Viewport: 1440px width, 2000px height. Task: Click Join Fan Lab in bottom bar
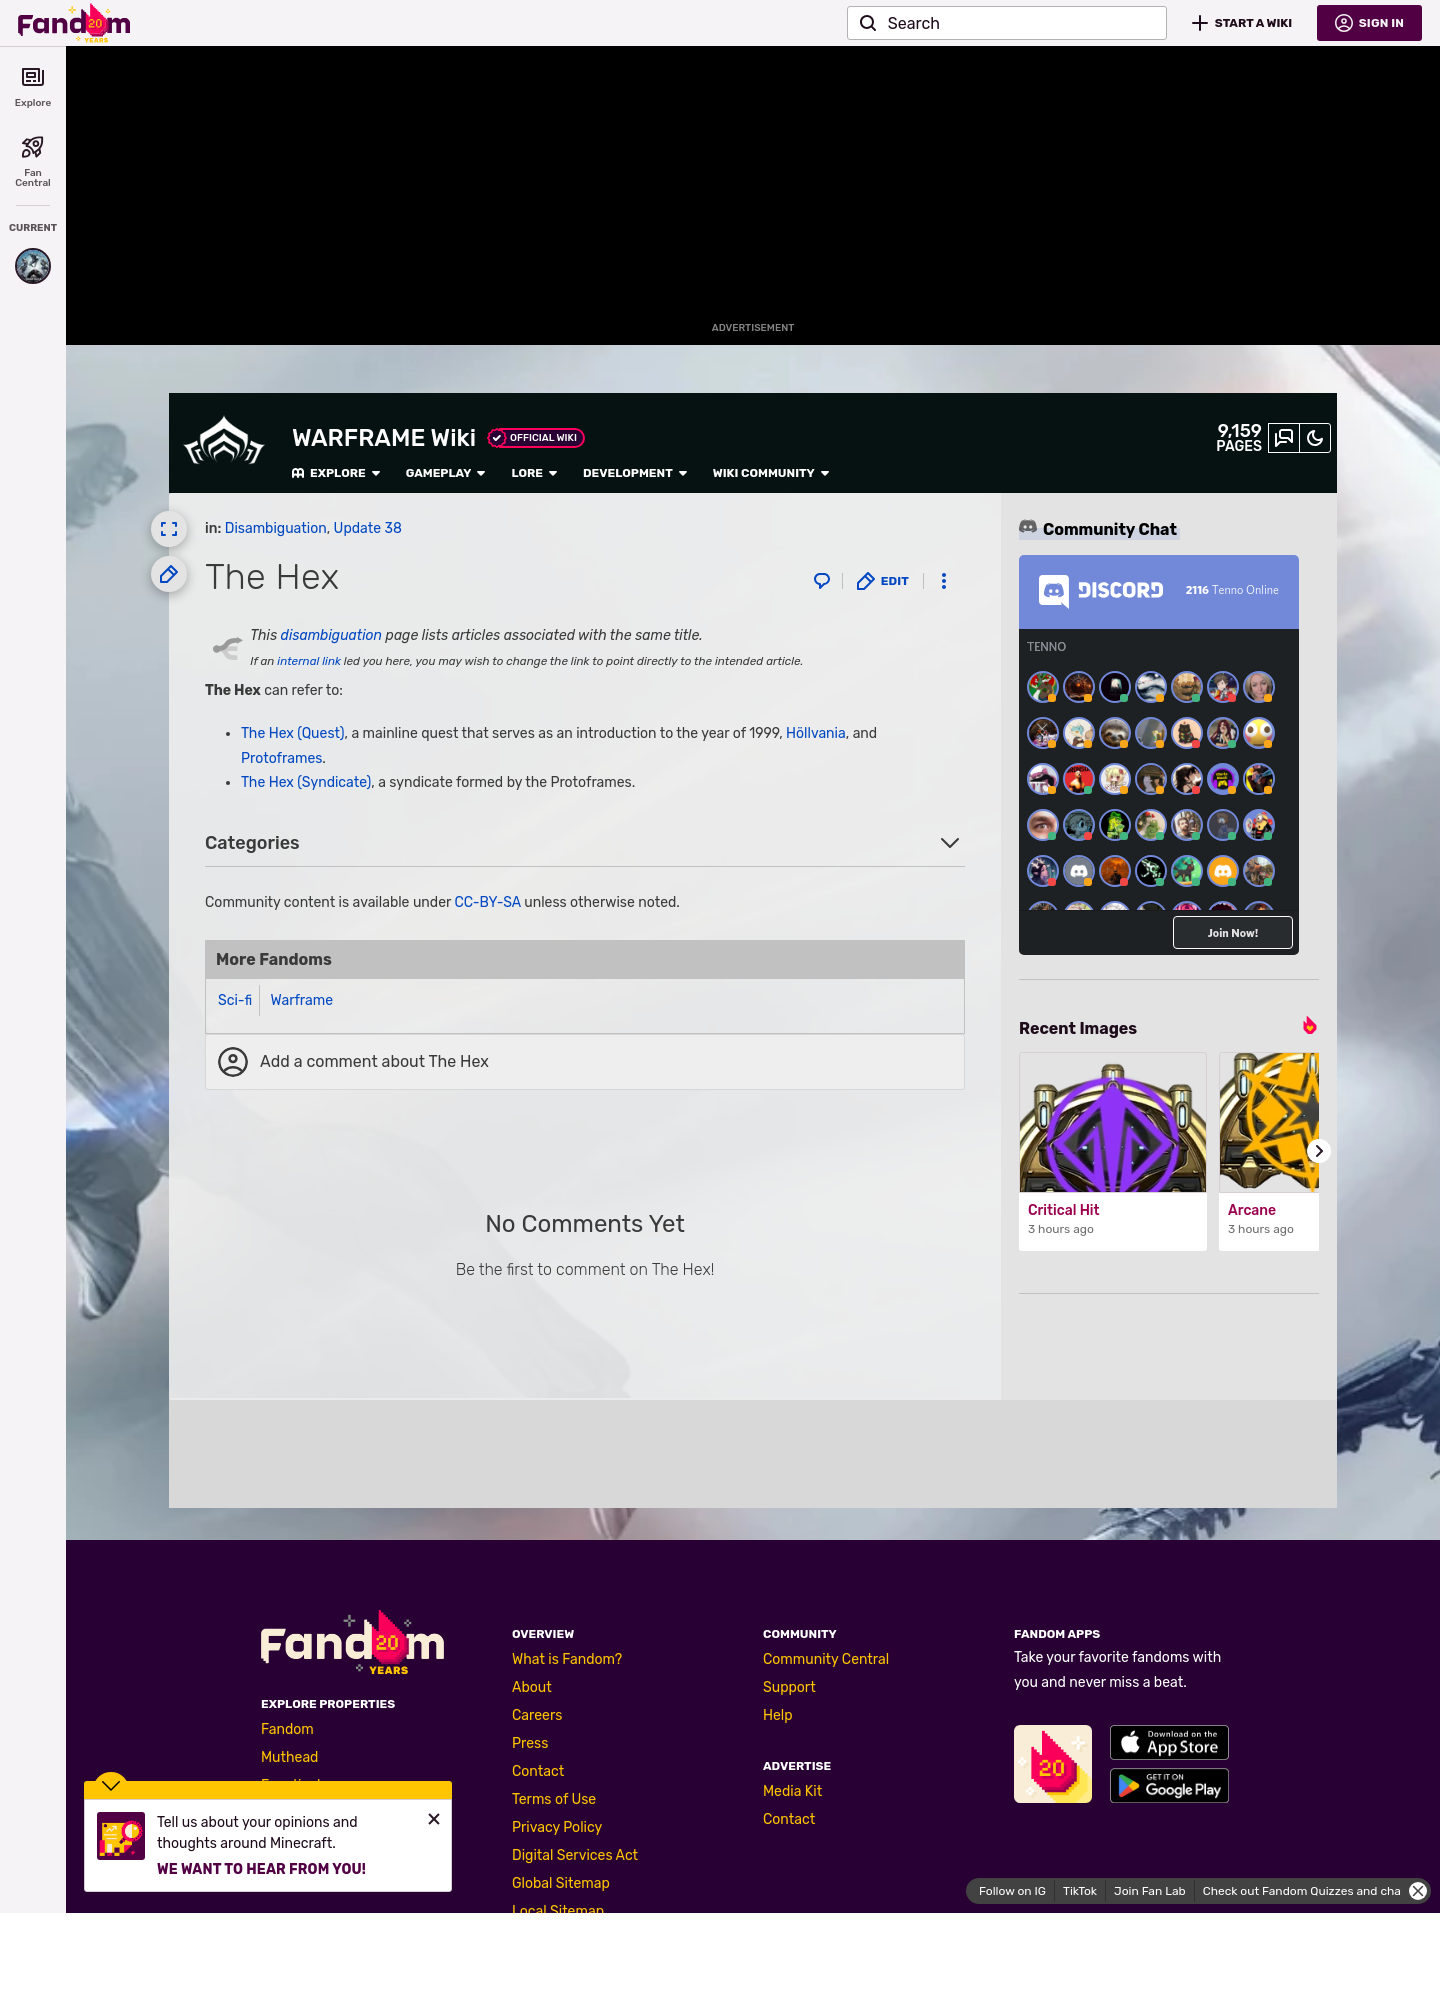pos(1150,1891)
